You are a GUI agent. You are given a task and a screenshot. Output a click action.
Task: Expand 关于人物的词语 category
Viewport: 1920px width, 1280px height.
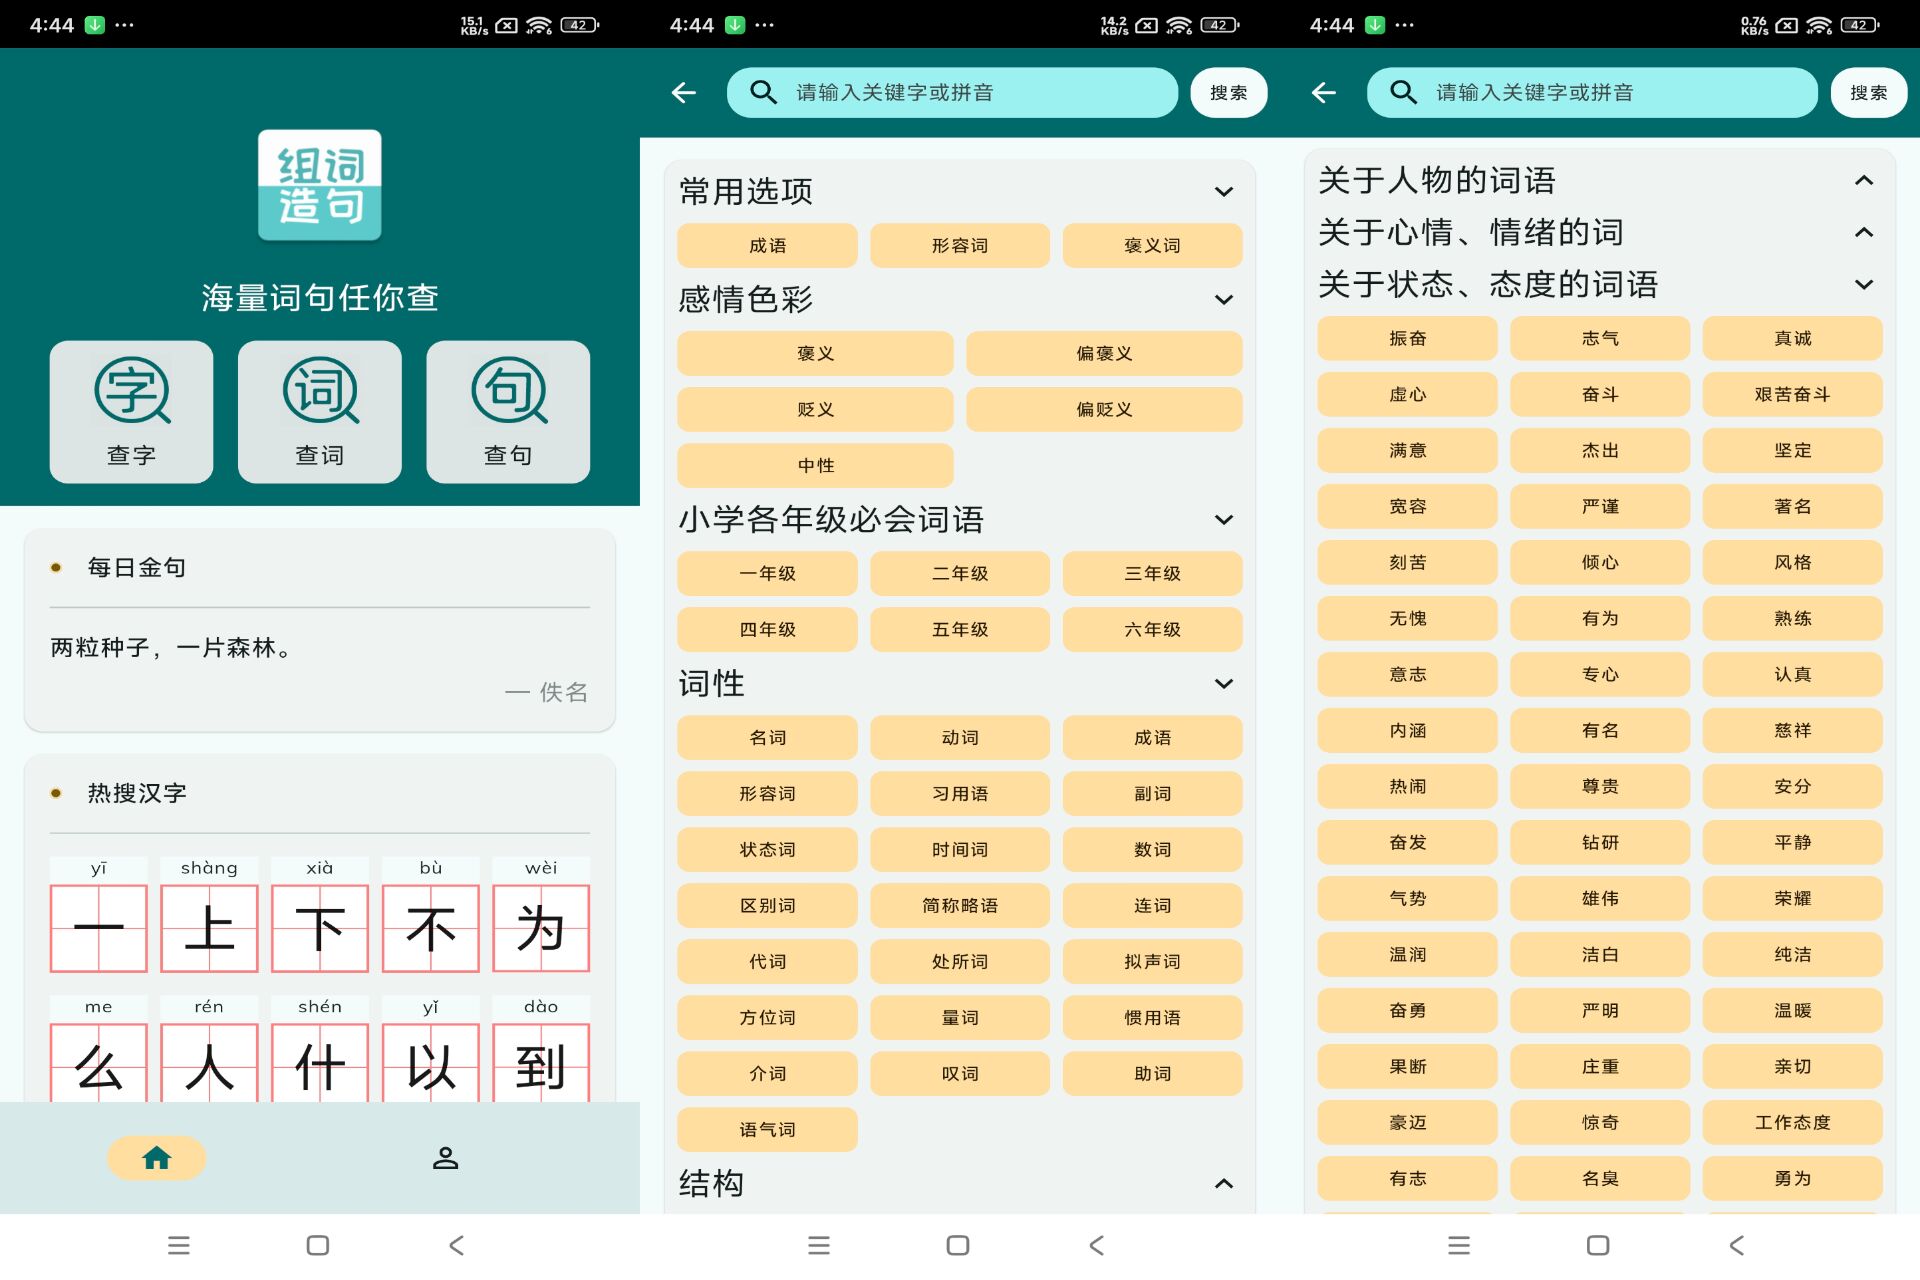pos(1863,181)
